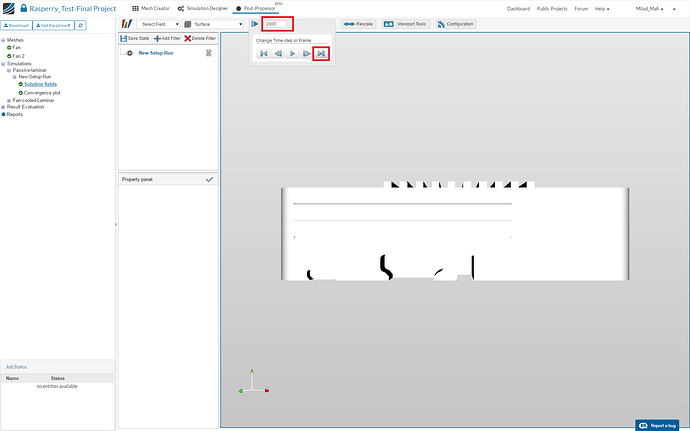The width and height of the screenshot is (690, 431).
Task: Click the time-step value input field
Action: (277, 24)
